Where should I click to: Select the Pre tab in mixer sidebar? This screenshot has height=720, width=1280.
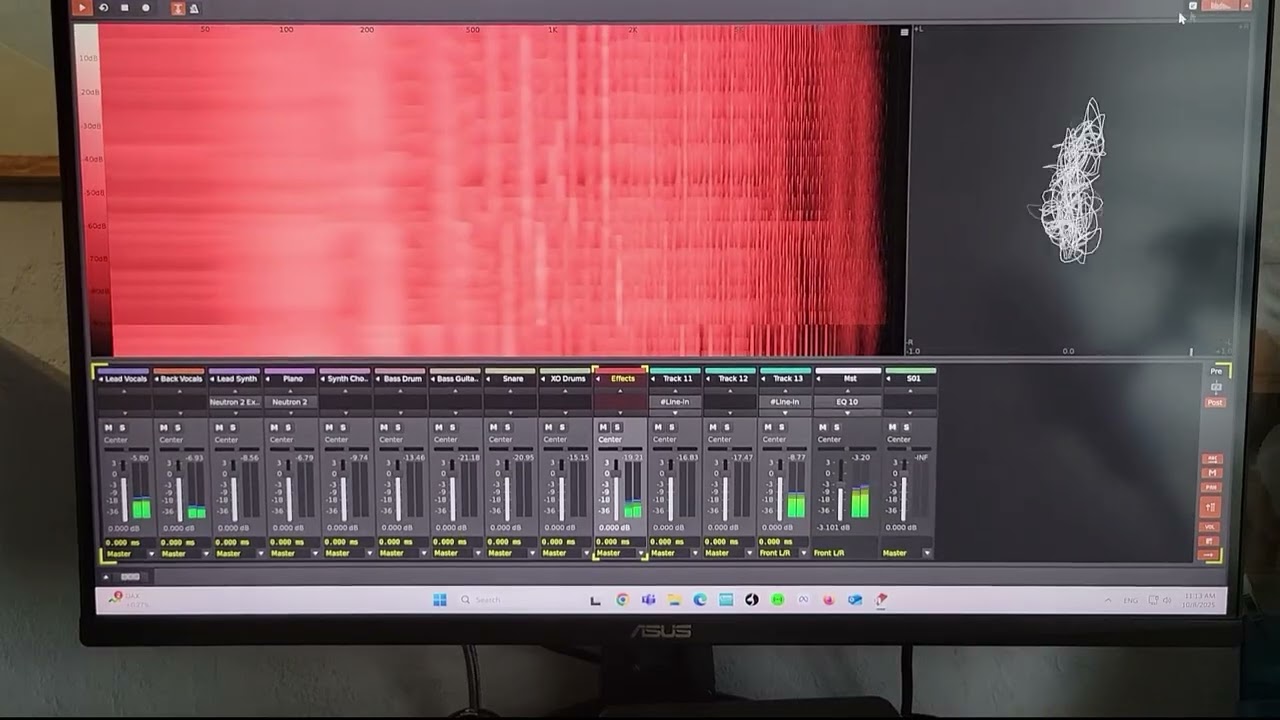click(x=1216, y=372)
